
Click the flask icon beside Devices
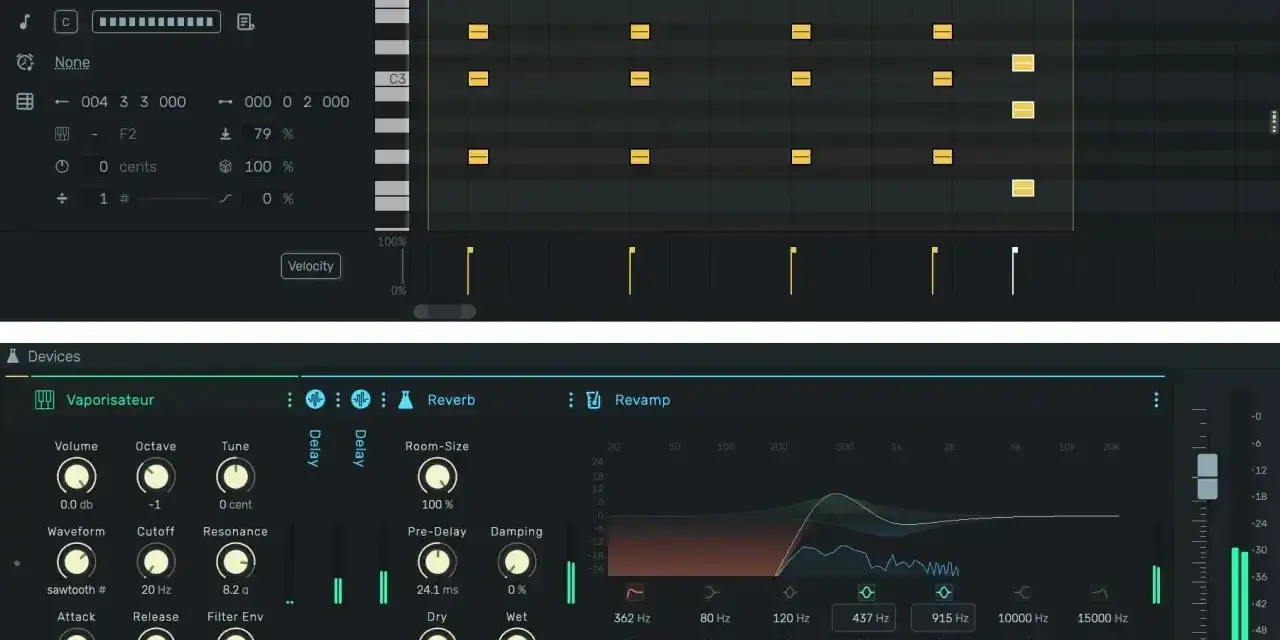[13, 356]
